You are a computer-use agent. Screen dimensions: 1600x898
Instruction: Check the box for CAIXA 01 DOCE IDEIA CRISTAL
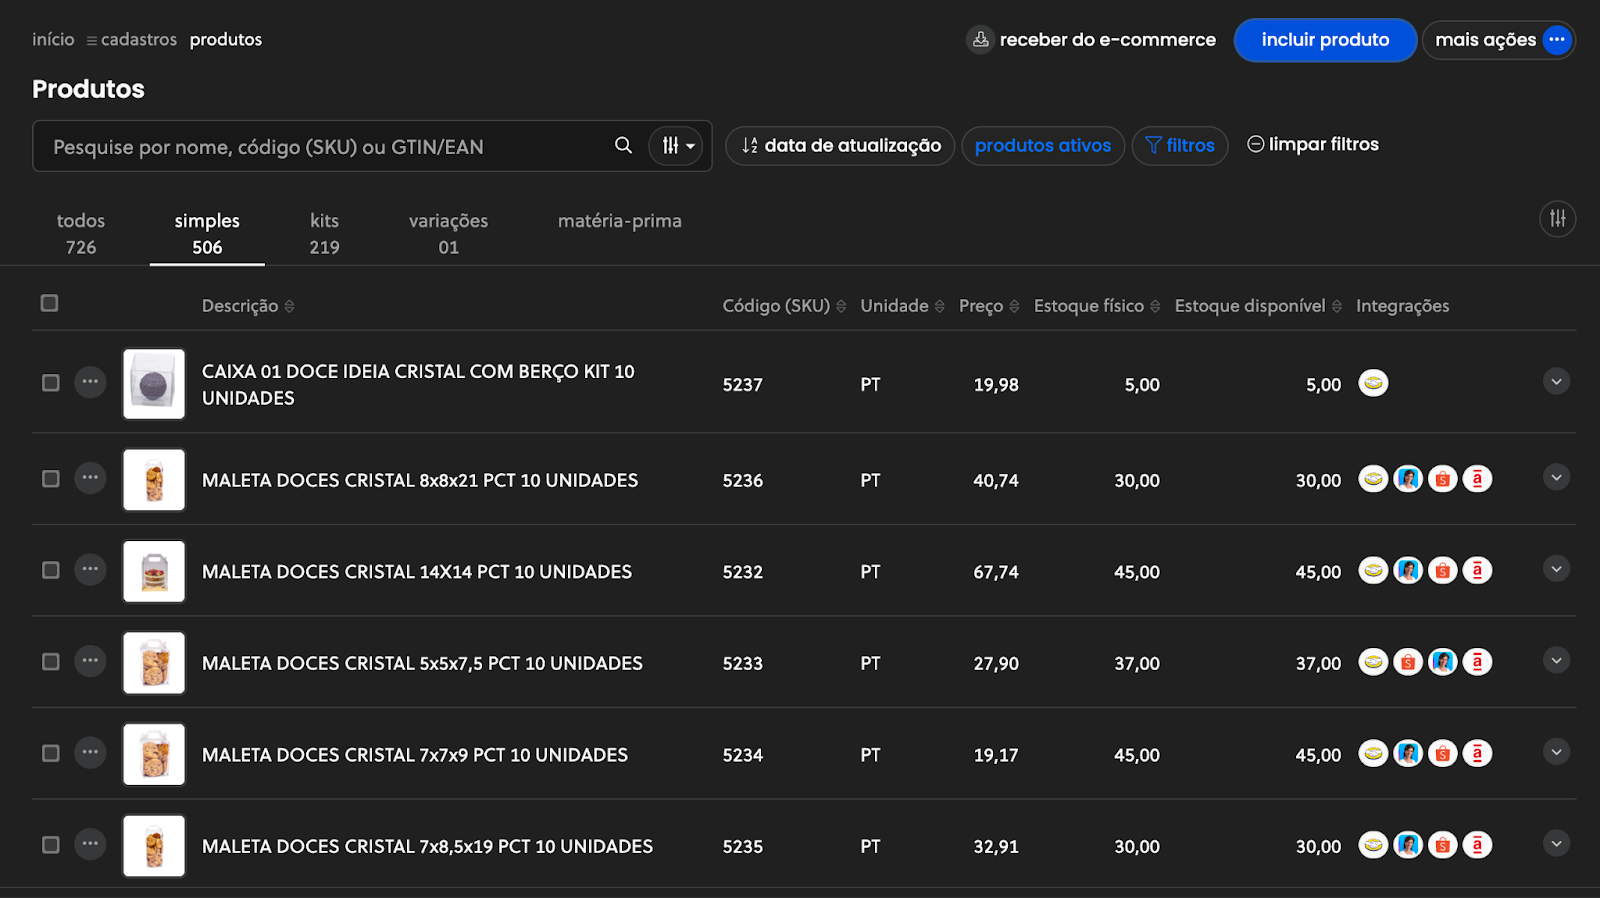[50, 383]
